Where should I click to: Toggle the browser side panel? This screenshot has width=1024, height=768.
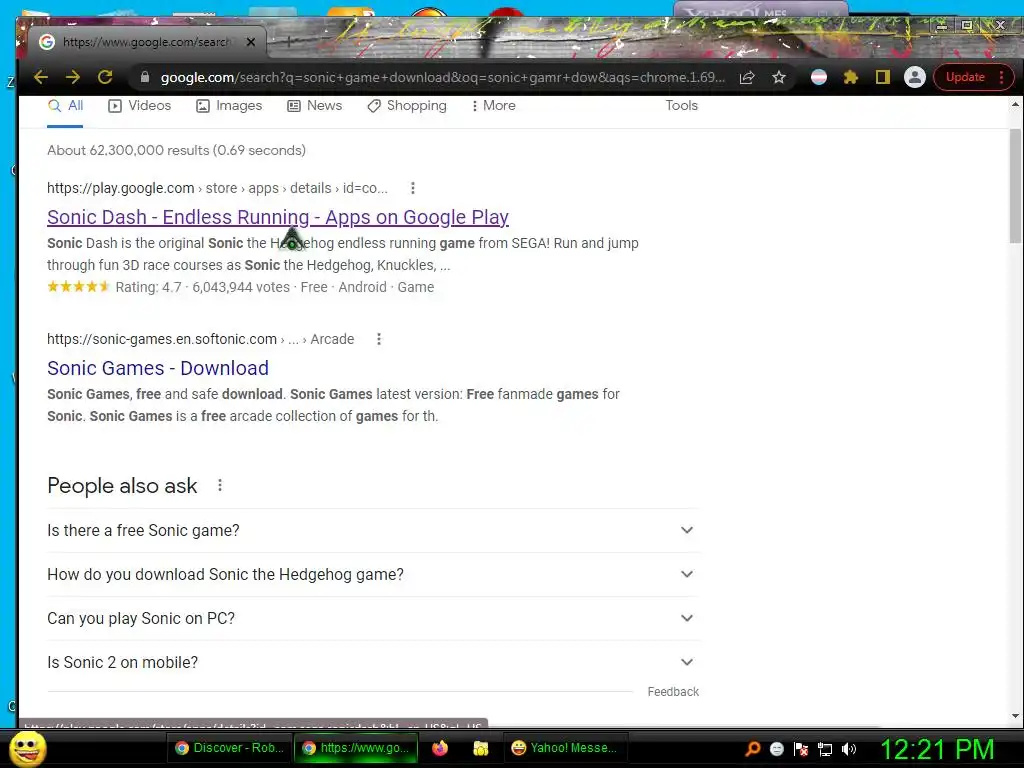pos(883,77)
